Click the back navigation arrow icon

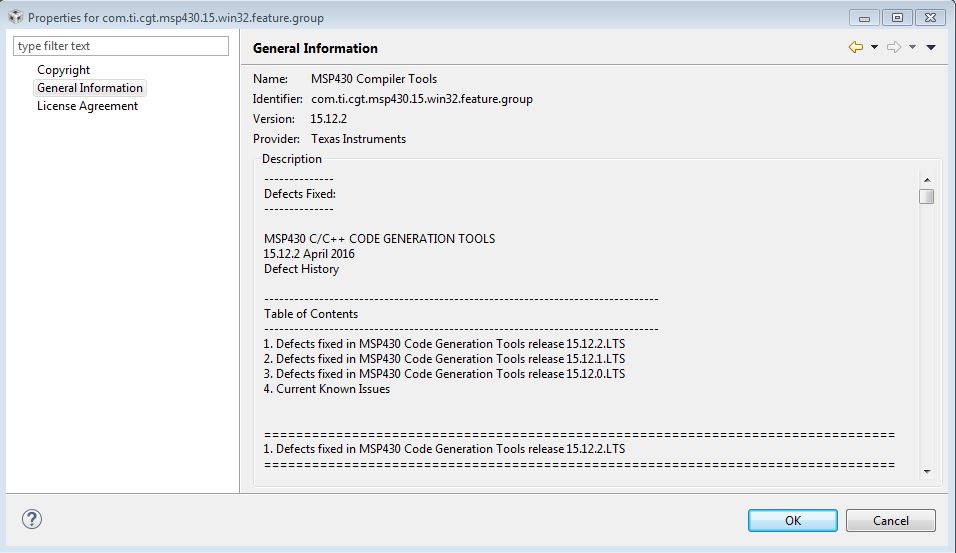tap(855, 47)
